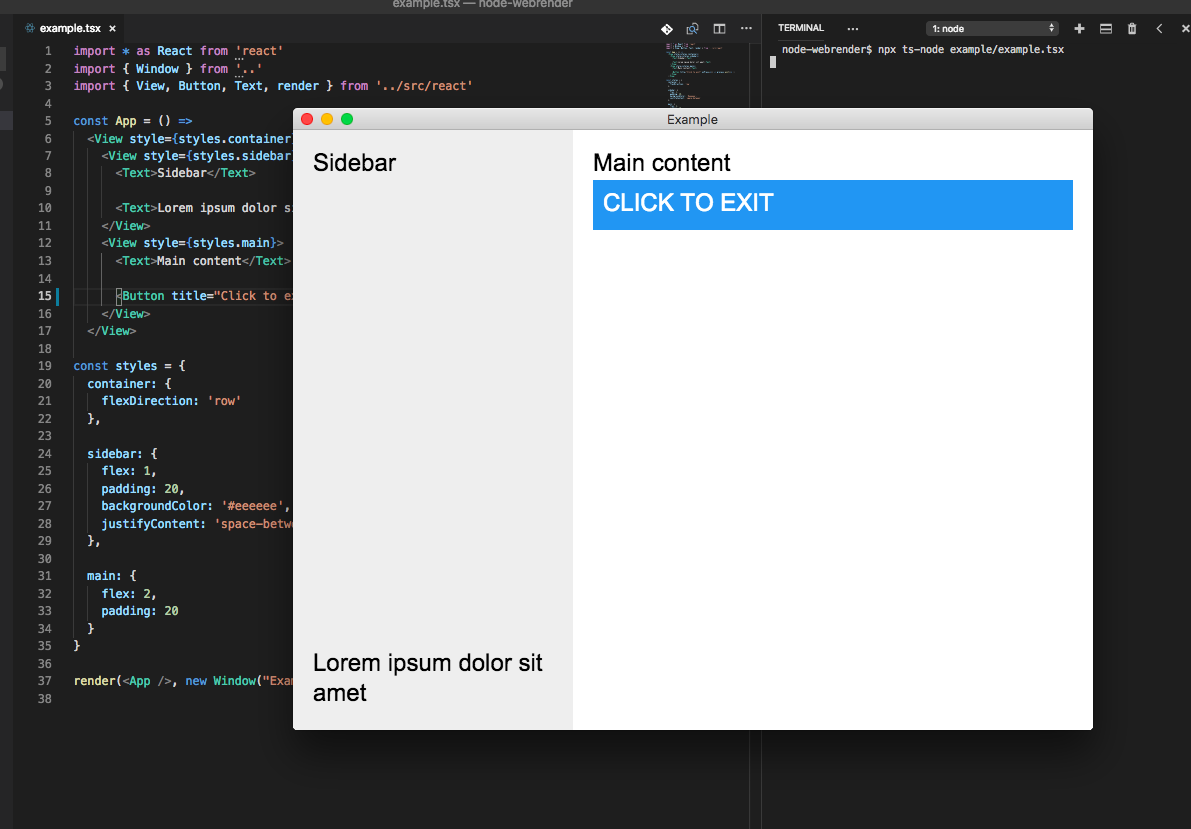This screenshot has height=829, width=1191.
Task: Open the preview/search file icon in editor toolbar
Action: [692, 29]
